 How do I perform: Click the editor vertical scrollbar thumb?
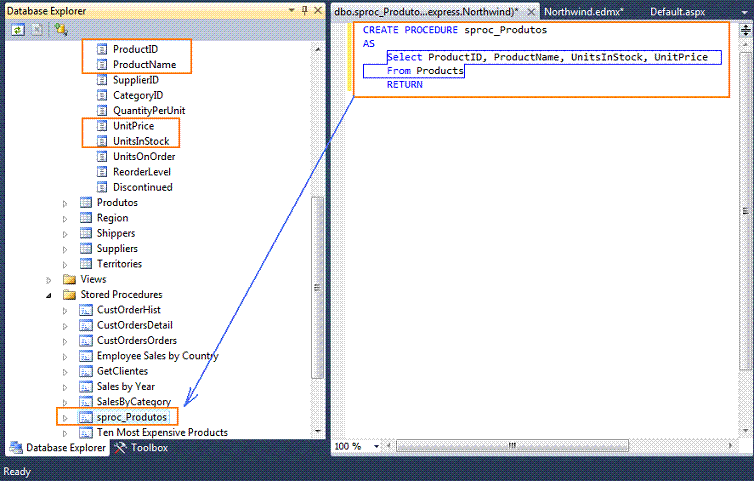coord(745,210)
